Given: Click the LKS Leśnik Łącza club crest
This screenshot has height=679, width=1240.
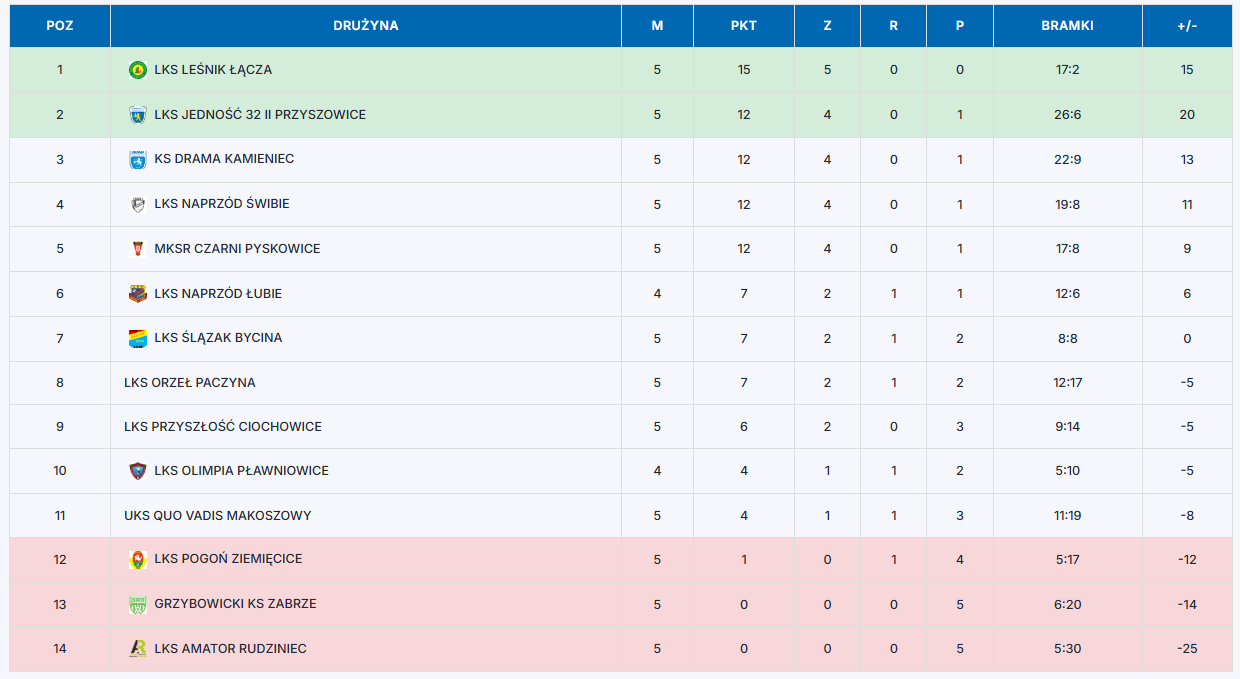Looking at the screenshot, I should (x=138, y=70).
